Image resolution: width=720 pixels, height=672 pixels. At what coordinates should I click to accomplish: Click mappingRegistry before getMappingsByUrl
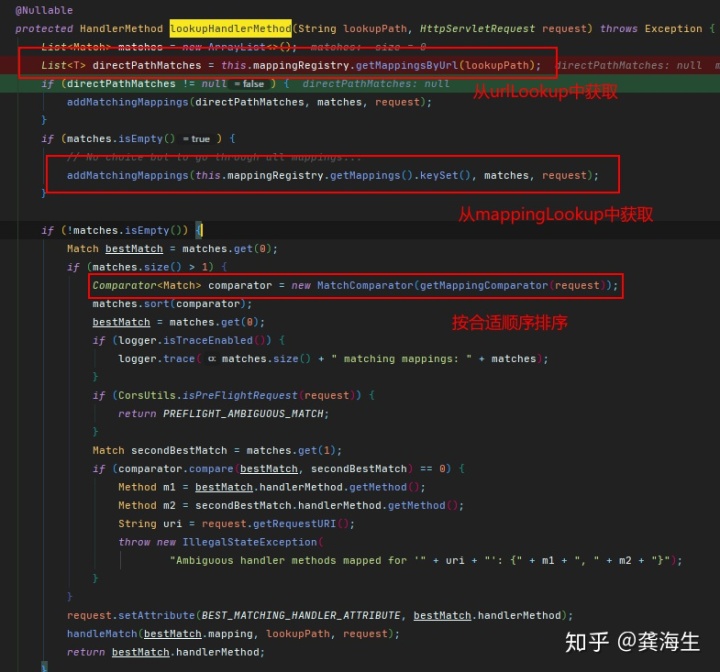pyautogui.click(x=301, y=65)
